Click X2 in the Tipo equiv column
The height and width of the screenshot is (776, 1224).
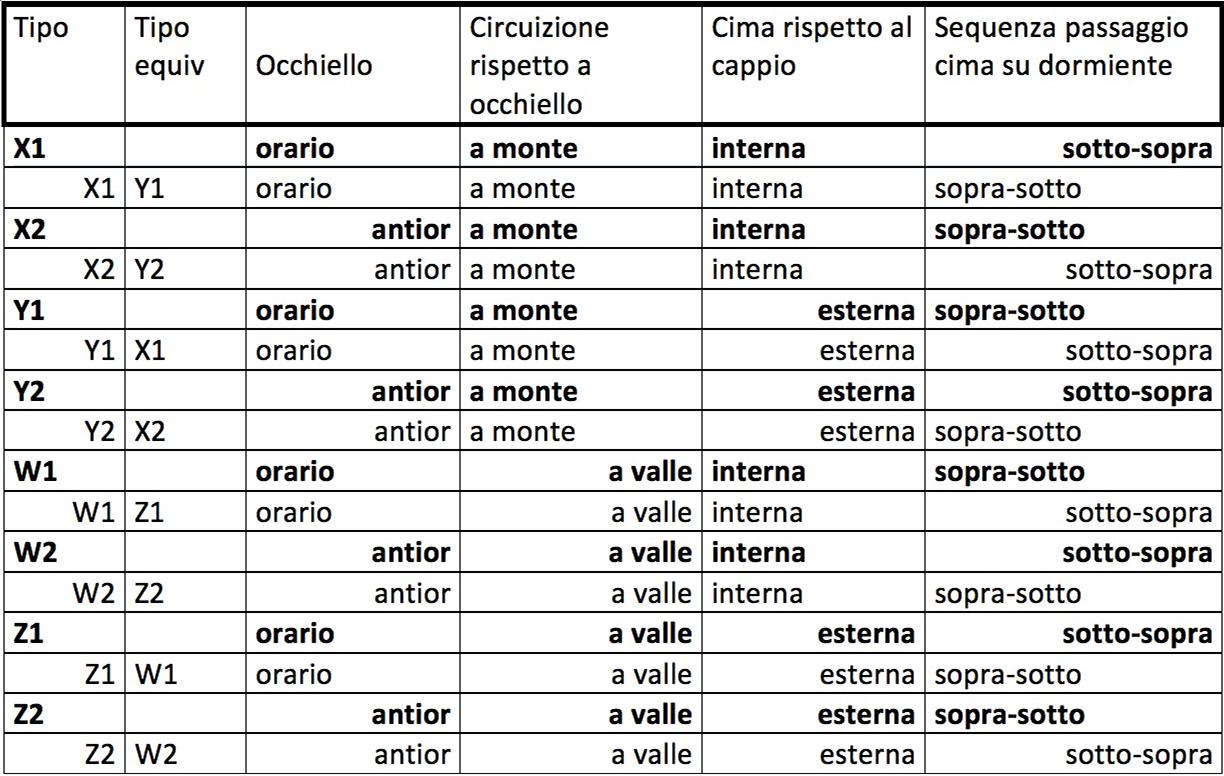click(x=148, y=432)
